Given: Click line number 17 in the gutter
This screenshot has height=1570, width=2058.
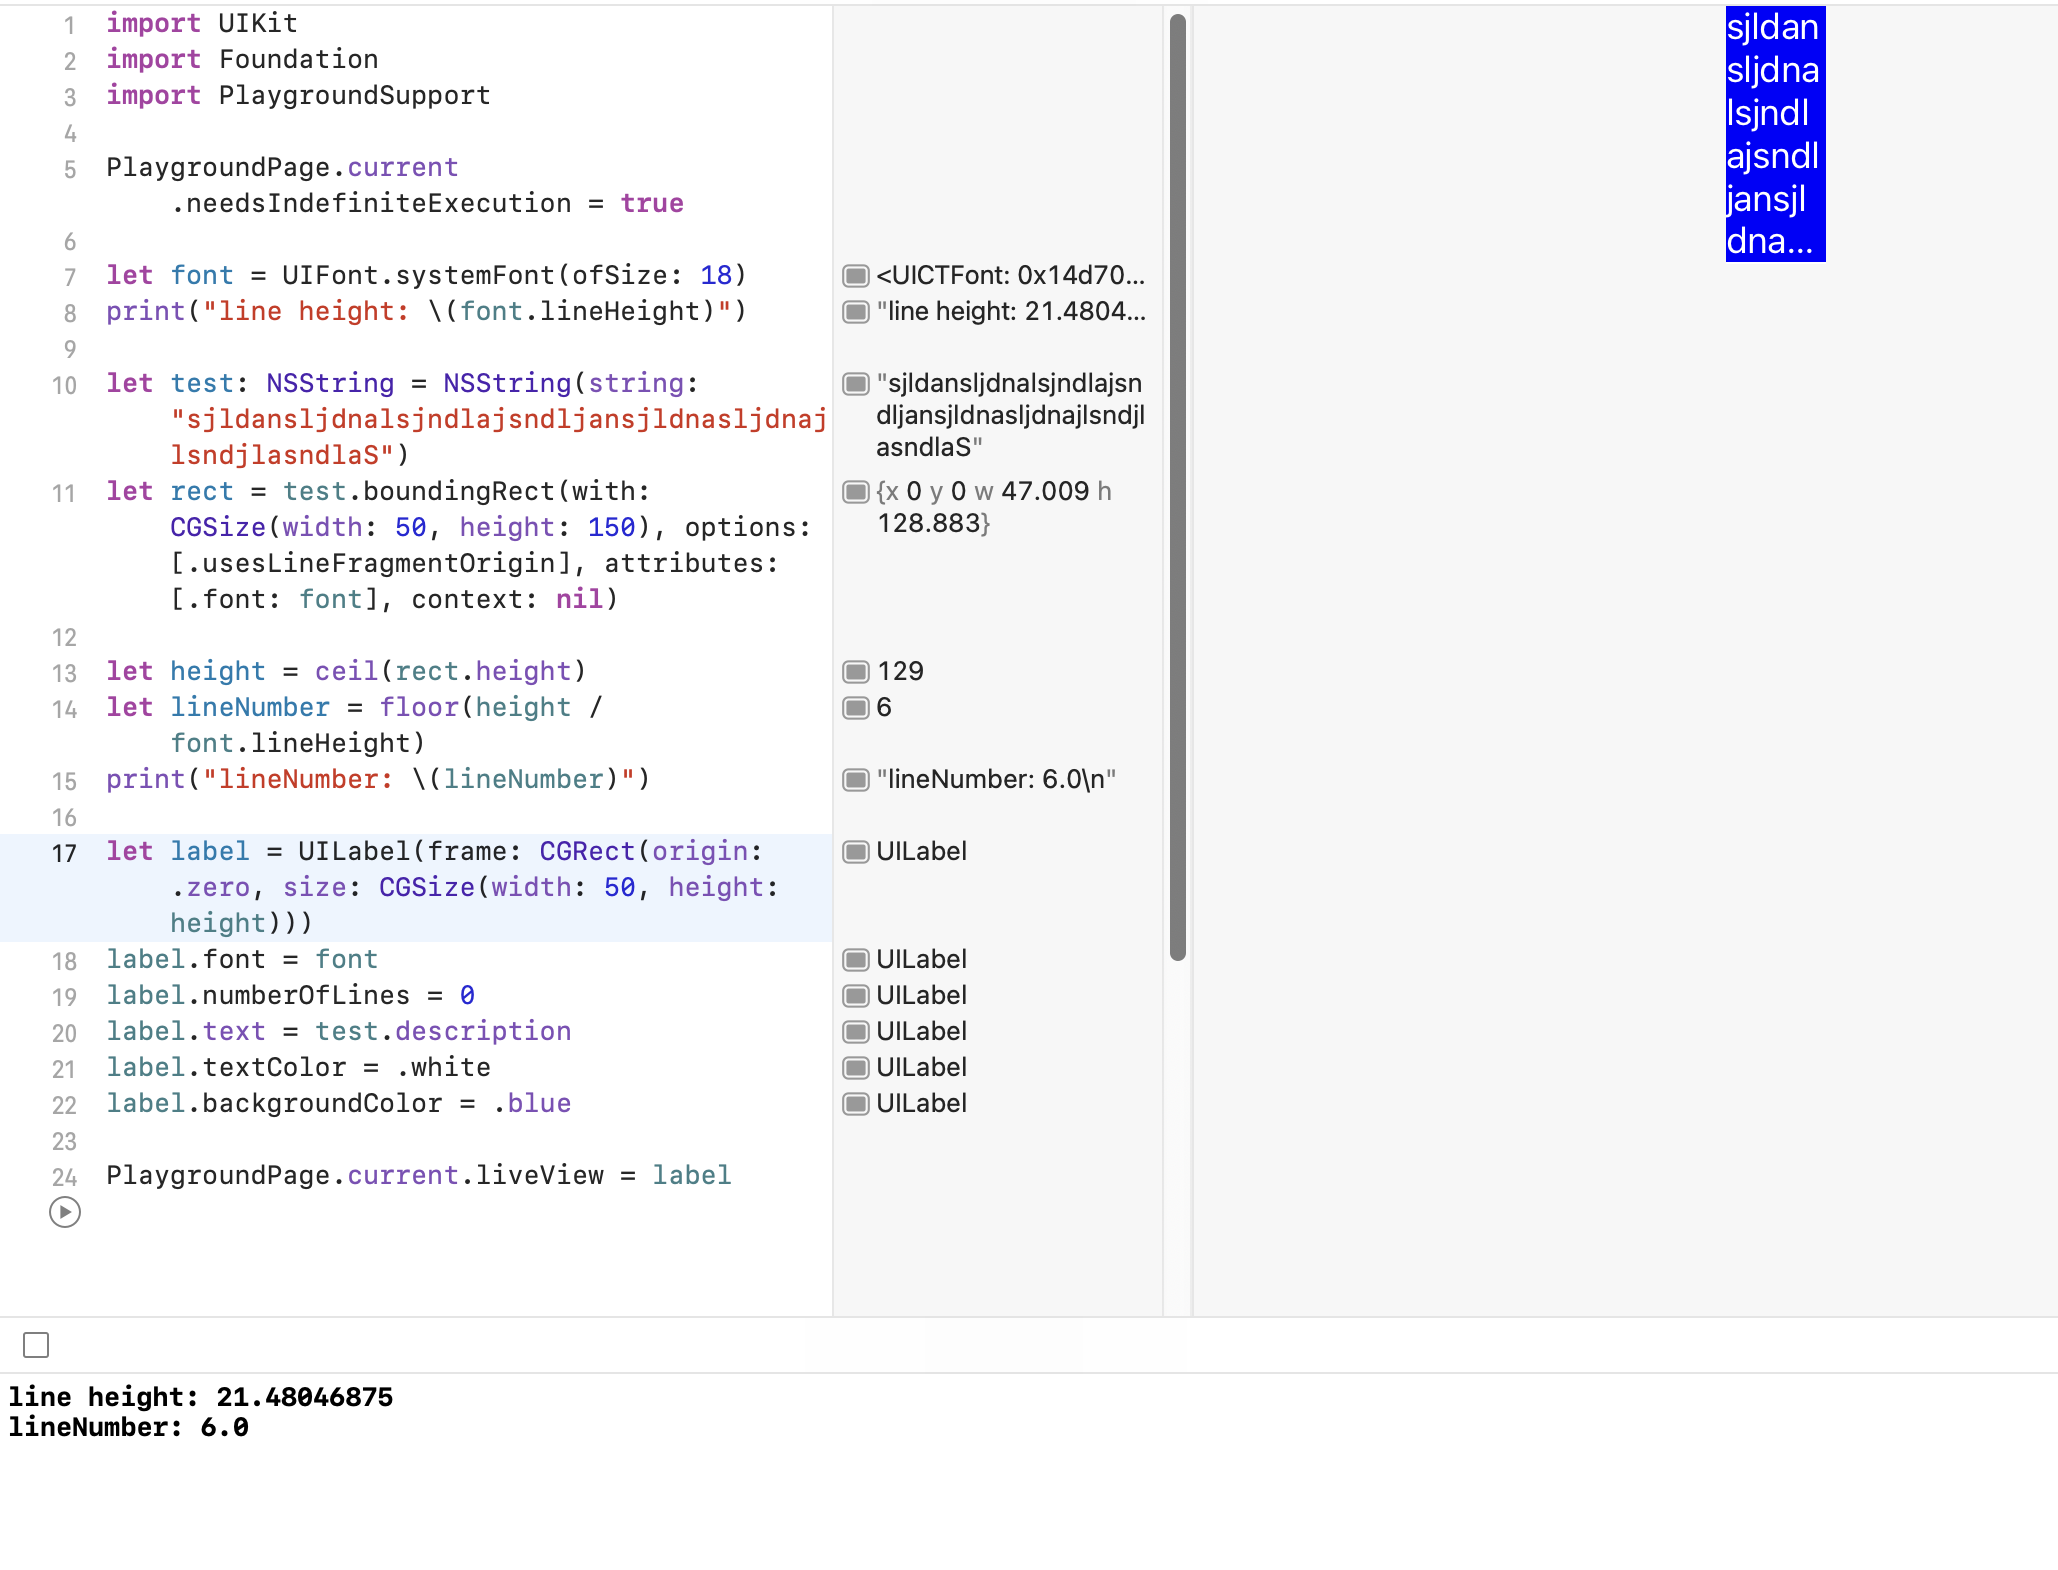Looking at the screenshot, I should point(64,853).
